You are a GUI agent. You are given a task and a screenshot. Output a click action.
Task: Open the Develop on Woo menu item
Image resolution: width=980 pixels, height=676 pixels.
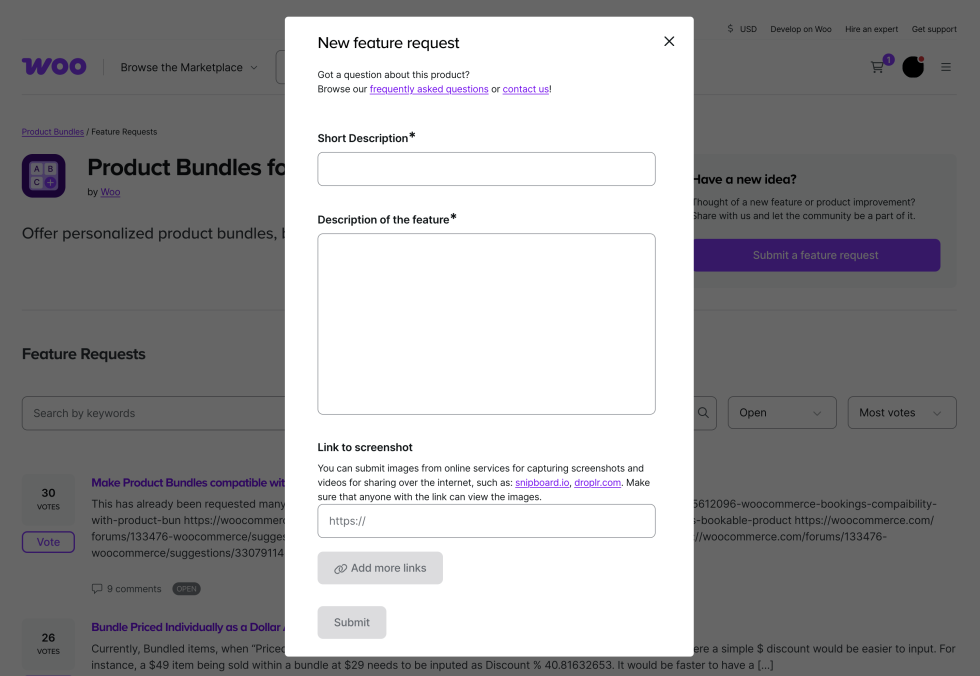pos(800,29)
